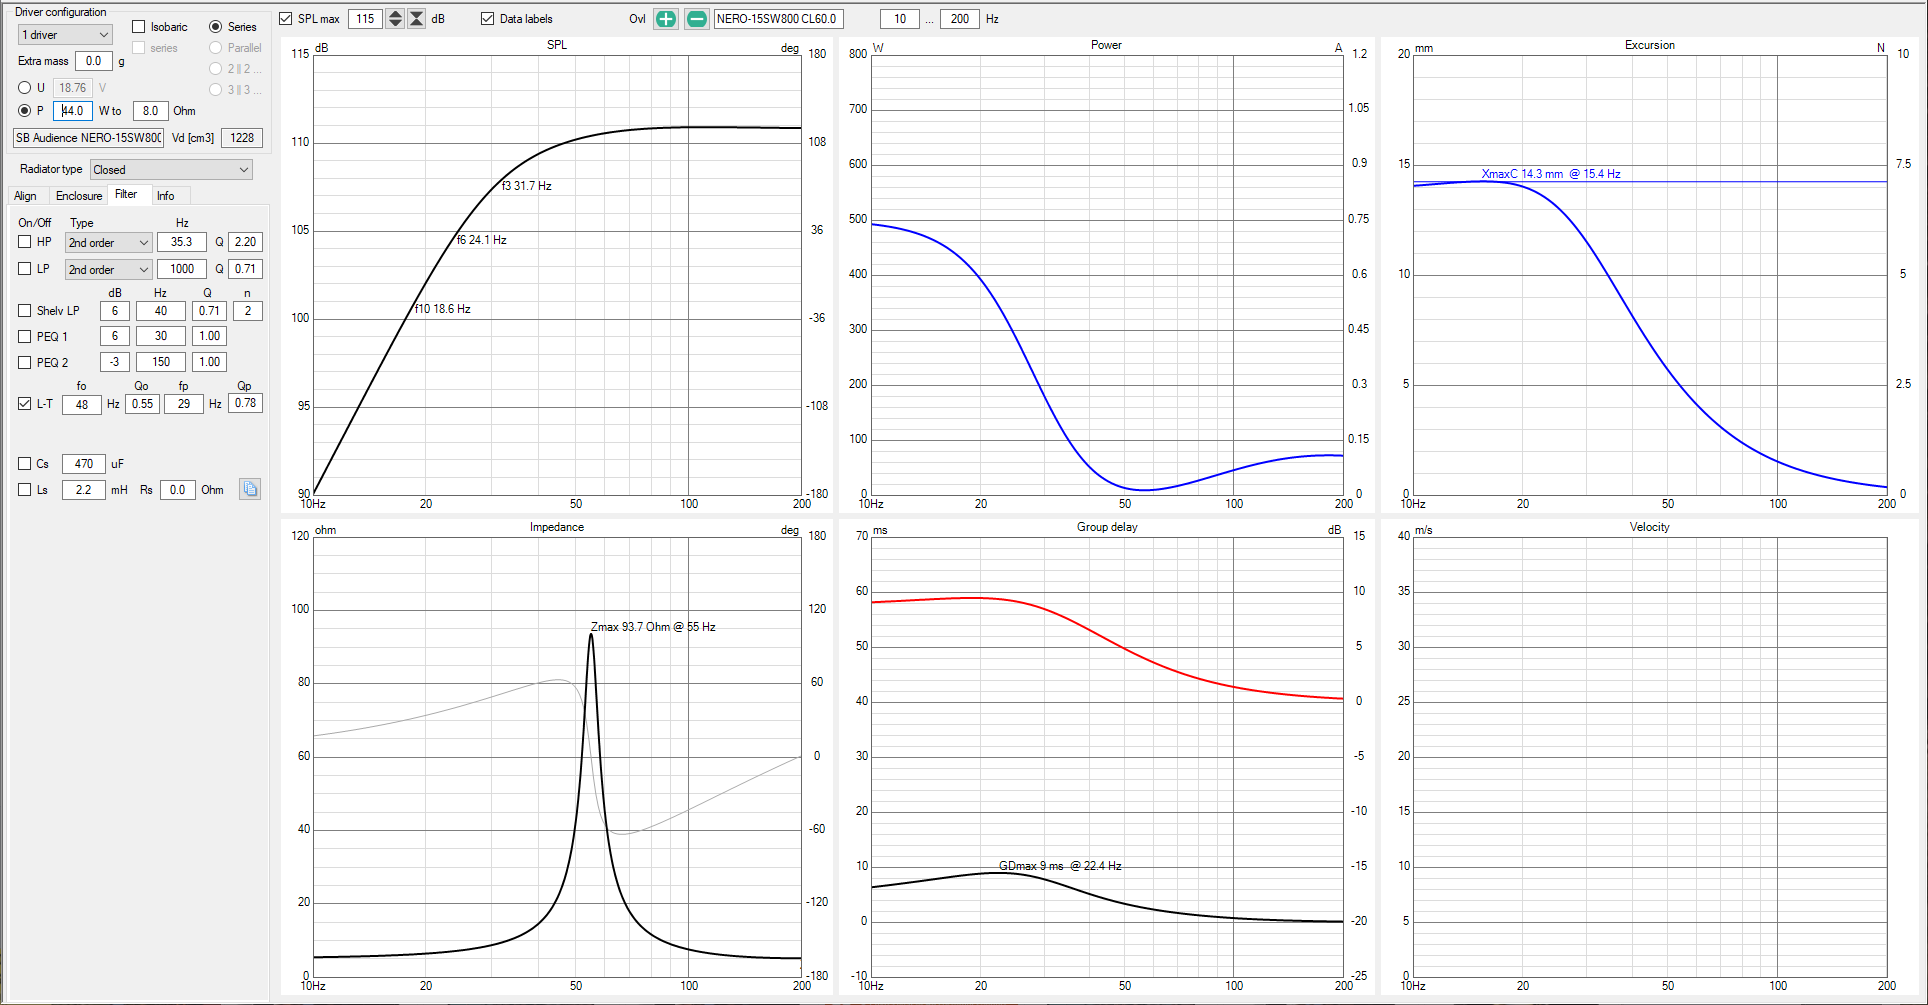This screenshot has height=1005, width=1928.
Task: Select the Series connection radio button
Action: 215,27
